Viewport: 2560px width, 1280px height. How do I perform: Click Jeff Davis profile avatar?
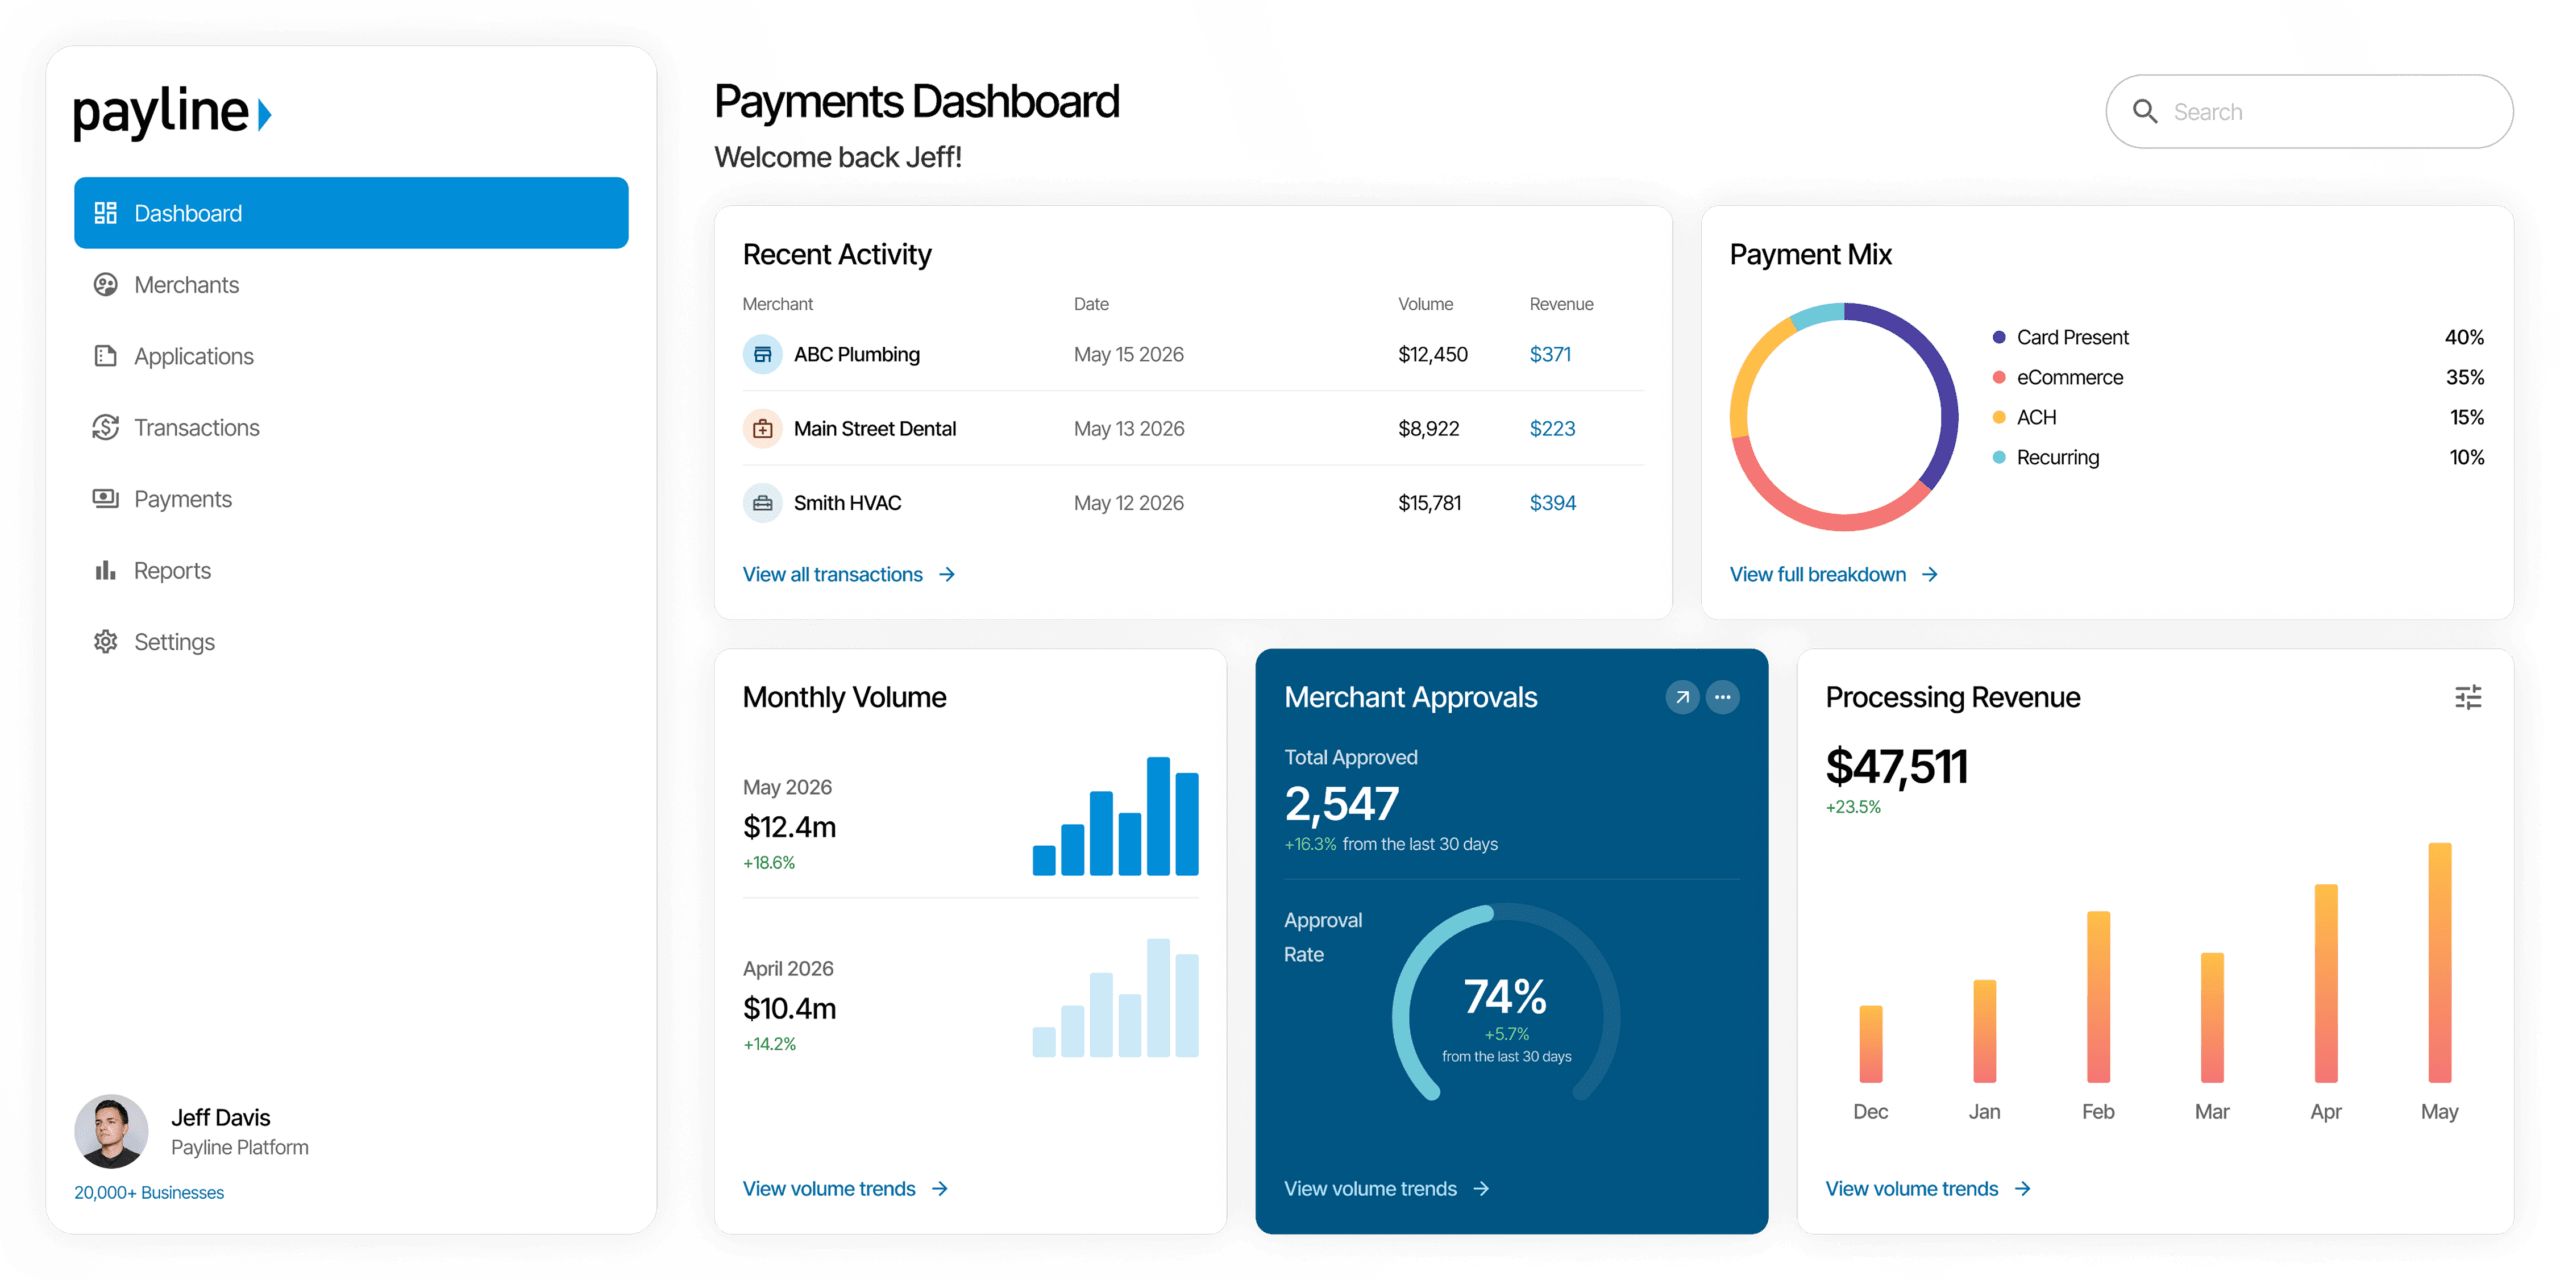(111, 1130)
